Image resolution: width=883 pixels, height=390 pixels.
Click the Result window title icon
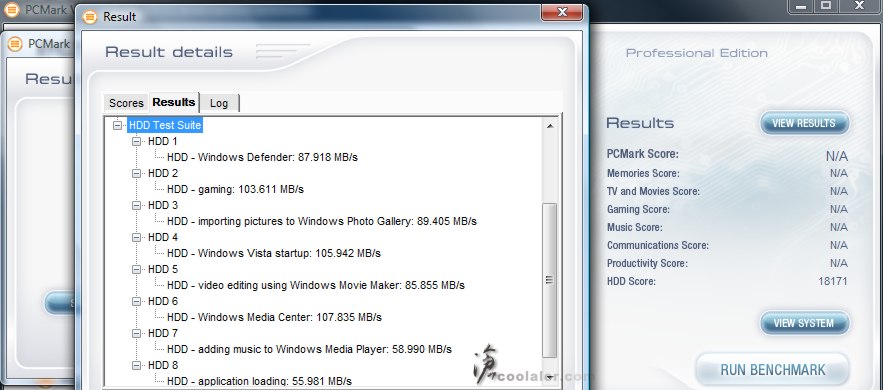90,17
